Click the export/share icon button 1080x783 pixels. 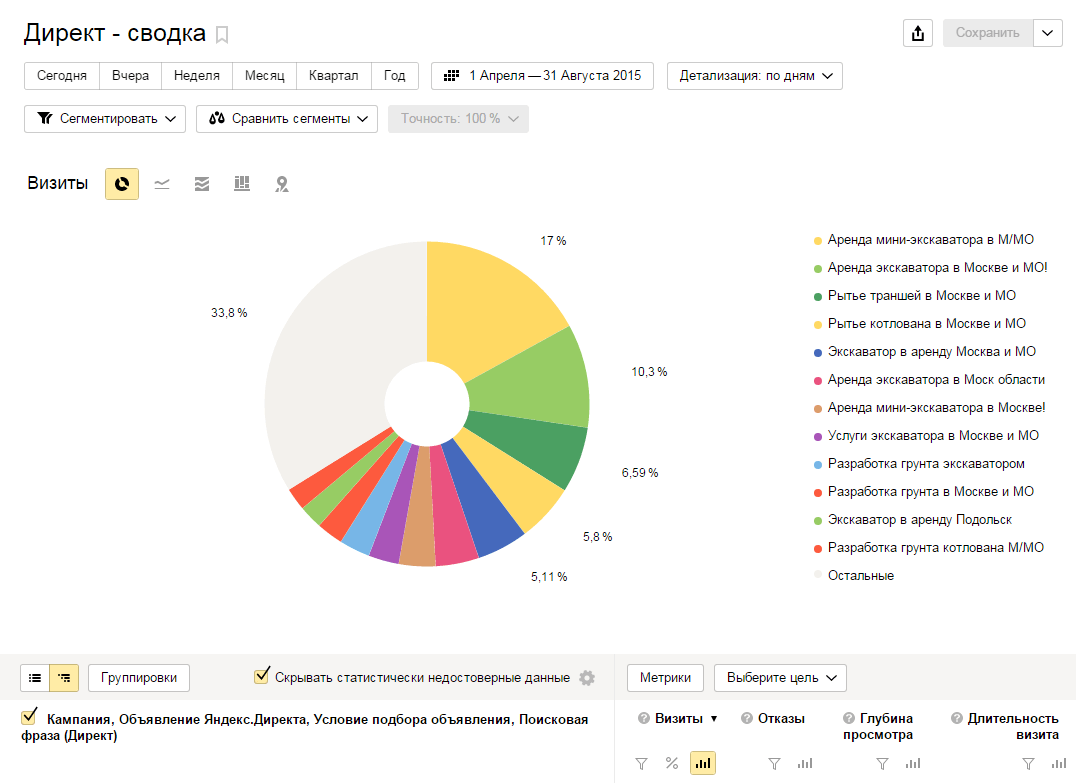point(917,33)
